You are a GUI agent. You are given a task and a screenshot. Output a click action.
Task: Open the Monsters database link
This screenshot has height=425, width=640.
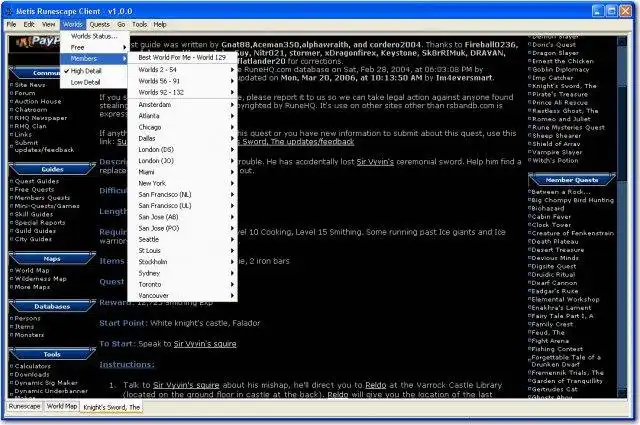[29, 335]
